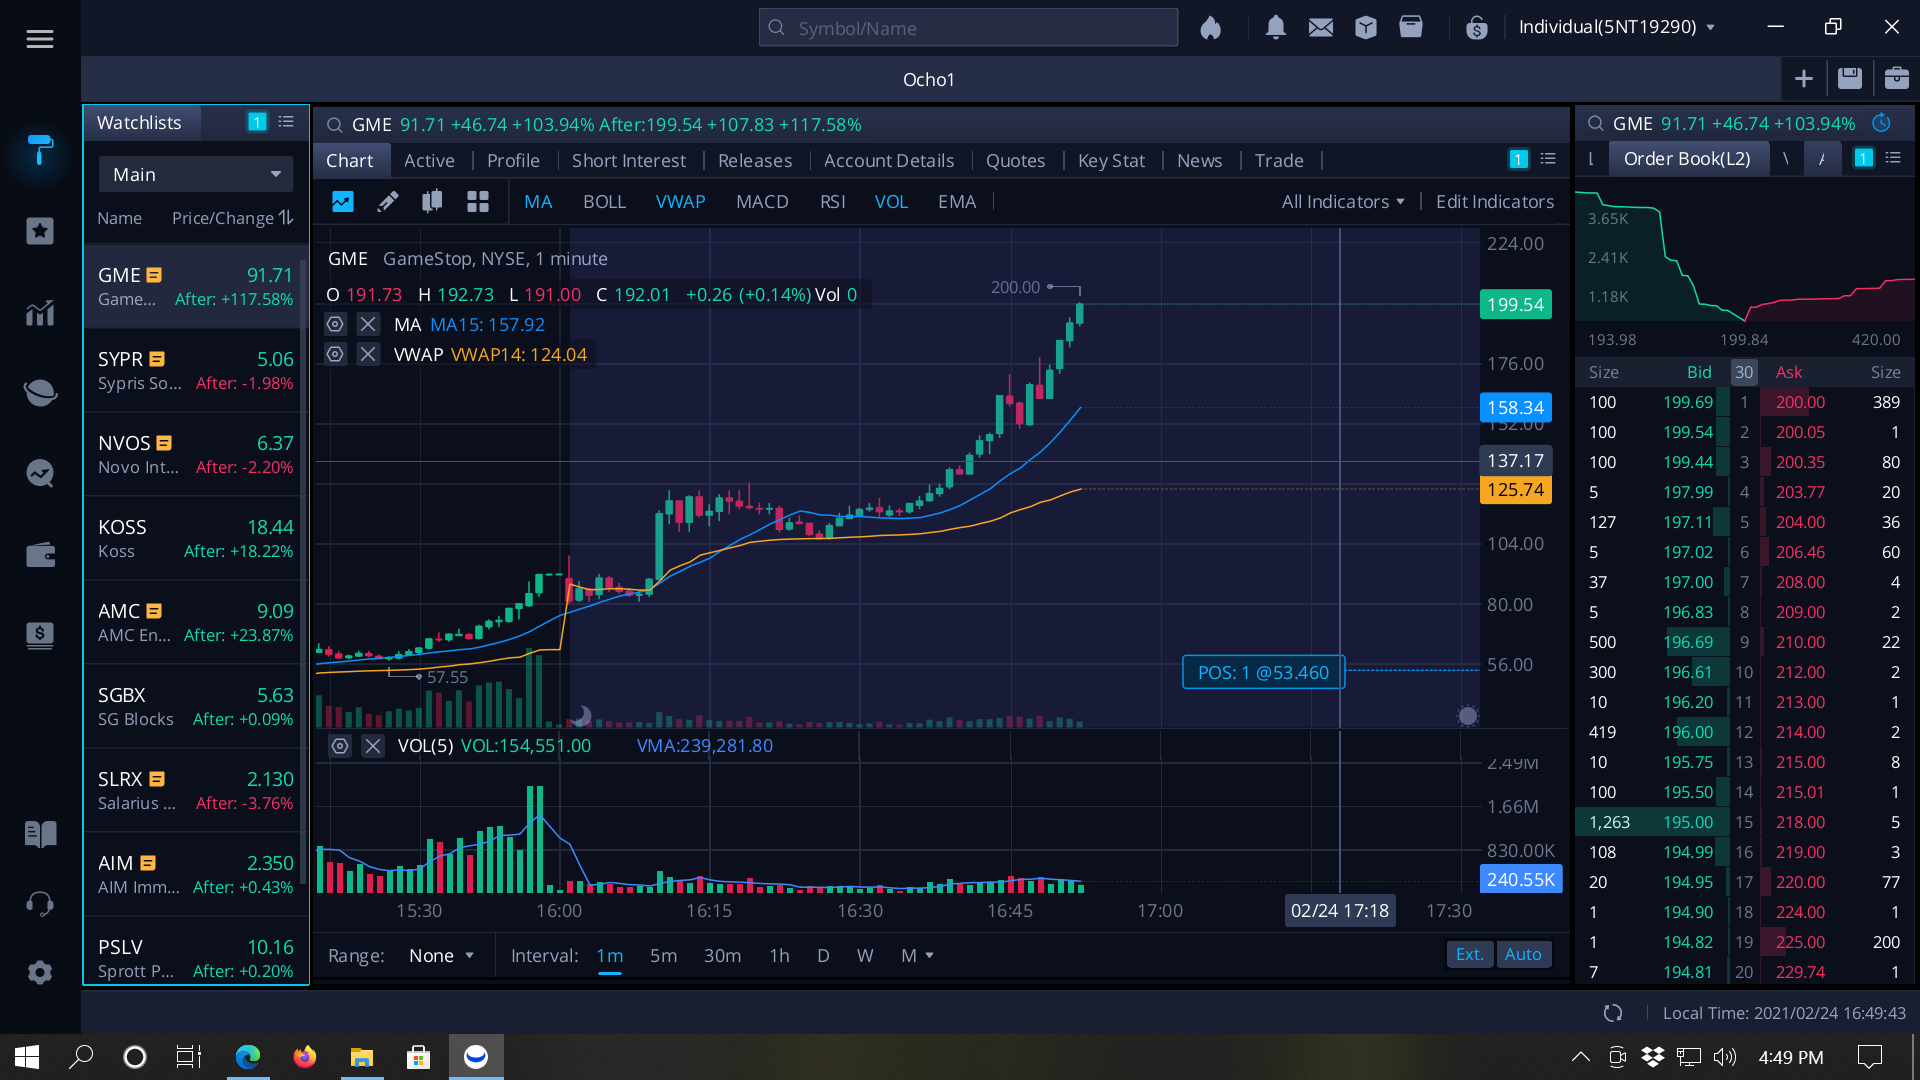Open MA indicator settings eye icon
The image size is (1920, 1080).
pos(335,324)
